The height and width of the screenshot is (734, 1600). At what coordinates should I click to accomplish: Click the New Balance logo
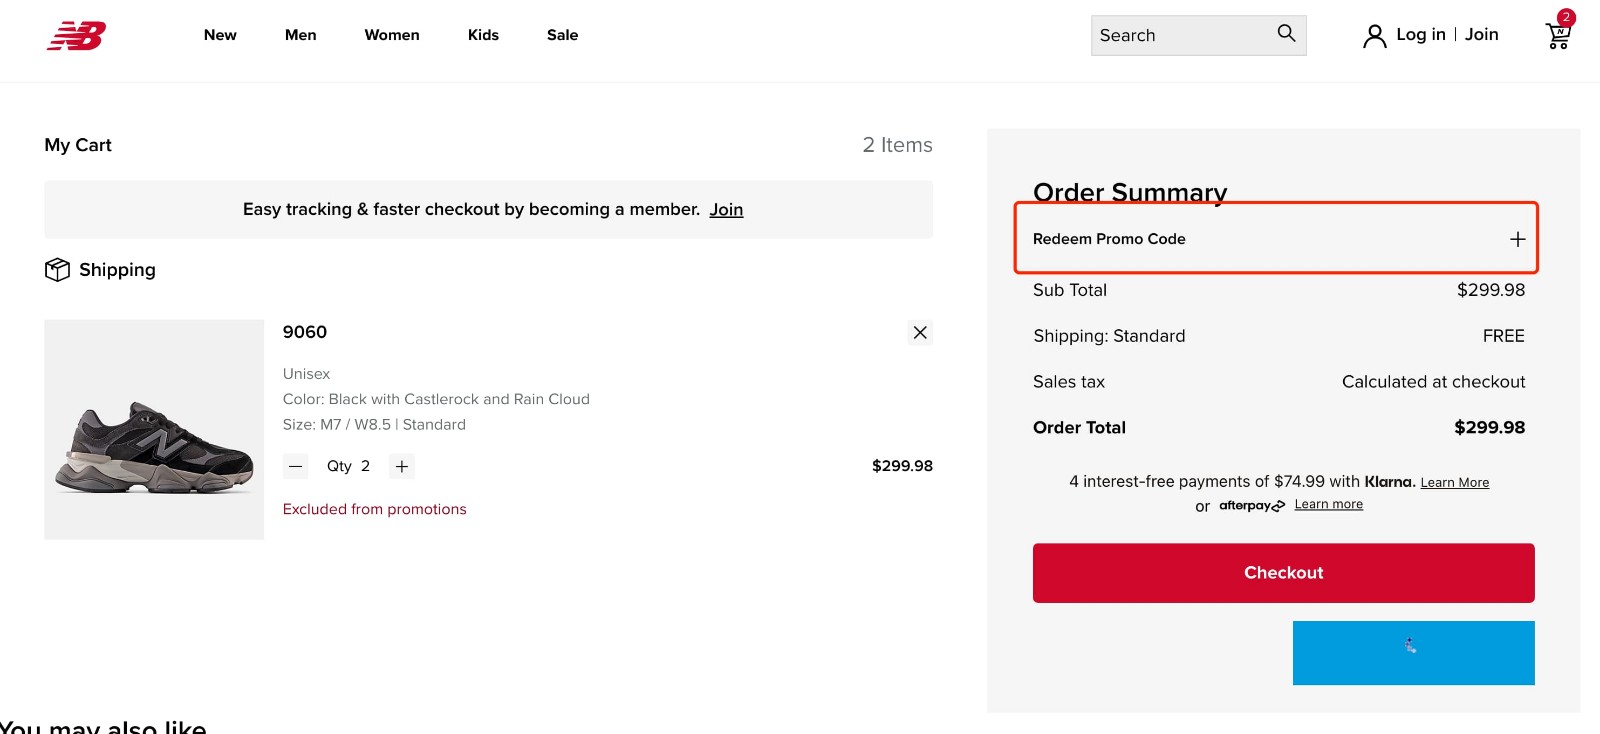(77, 36)
